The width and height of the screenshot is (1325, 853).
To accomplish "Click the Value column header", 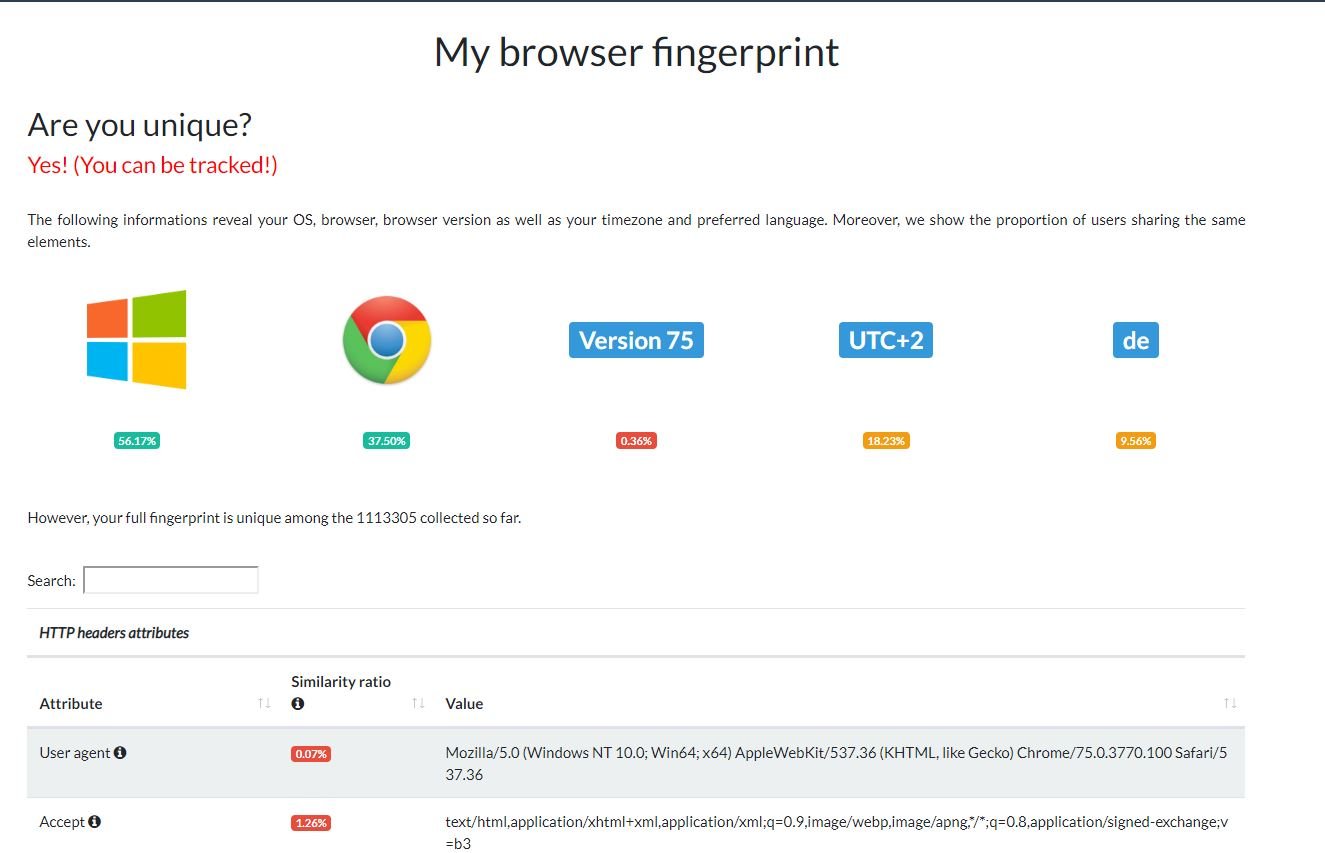I will click(464, 704).
